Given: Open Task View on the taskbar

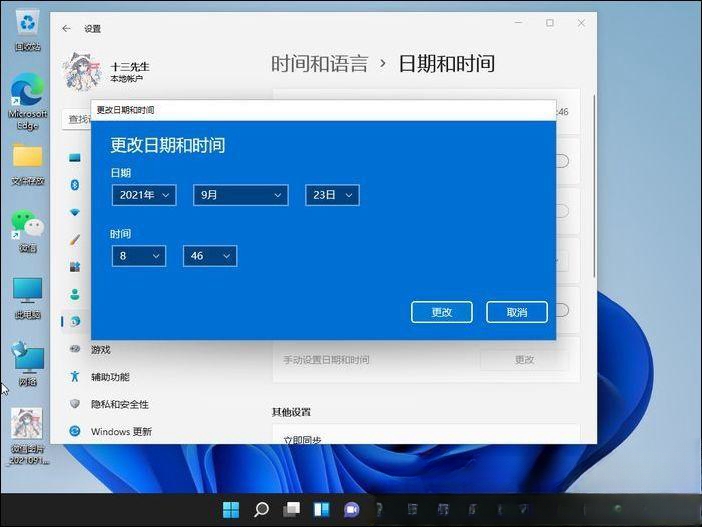Looking at the screenshot, I should pos(291,510).
